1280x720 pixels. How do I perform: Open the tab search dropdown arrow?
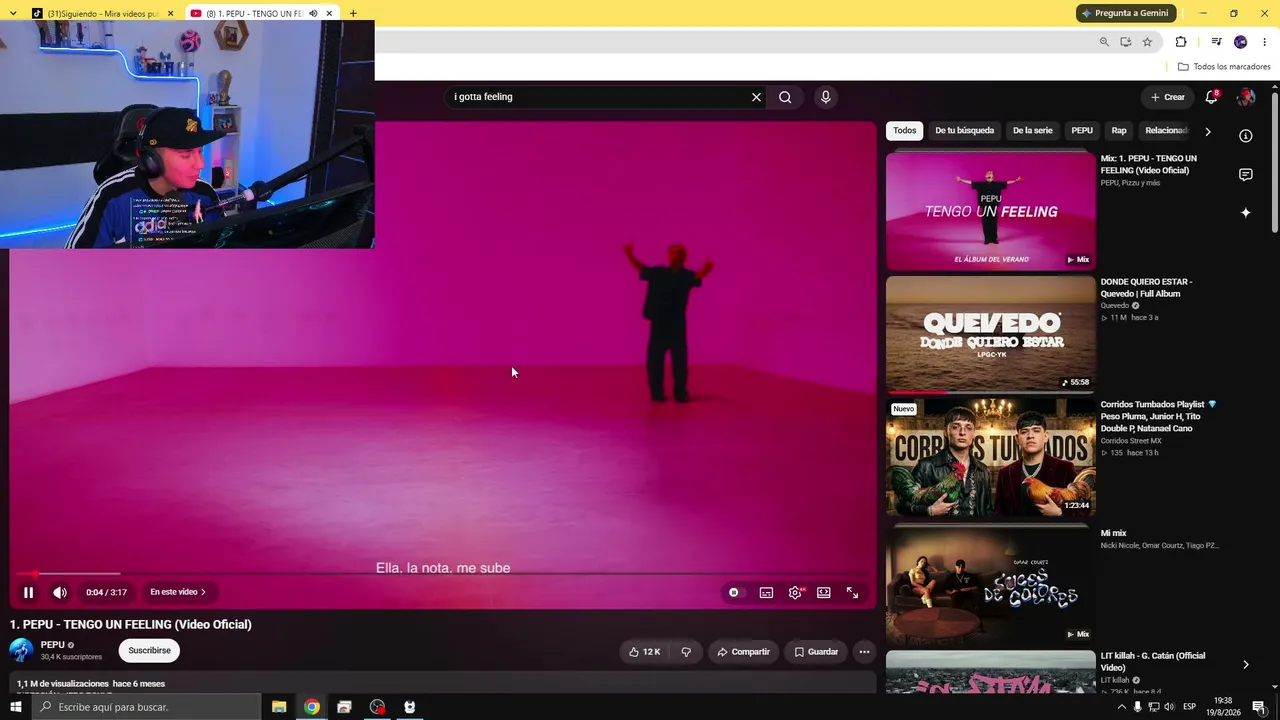(x=13, y=14)
